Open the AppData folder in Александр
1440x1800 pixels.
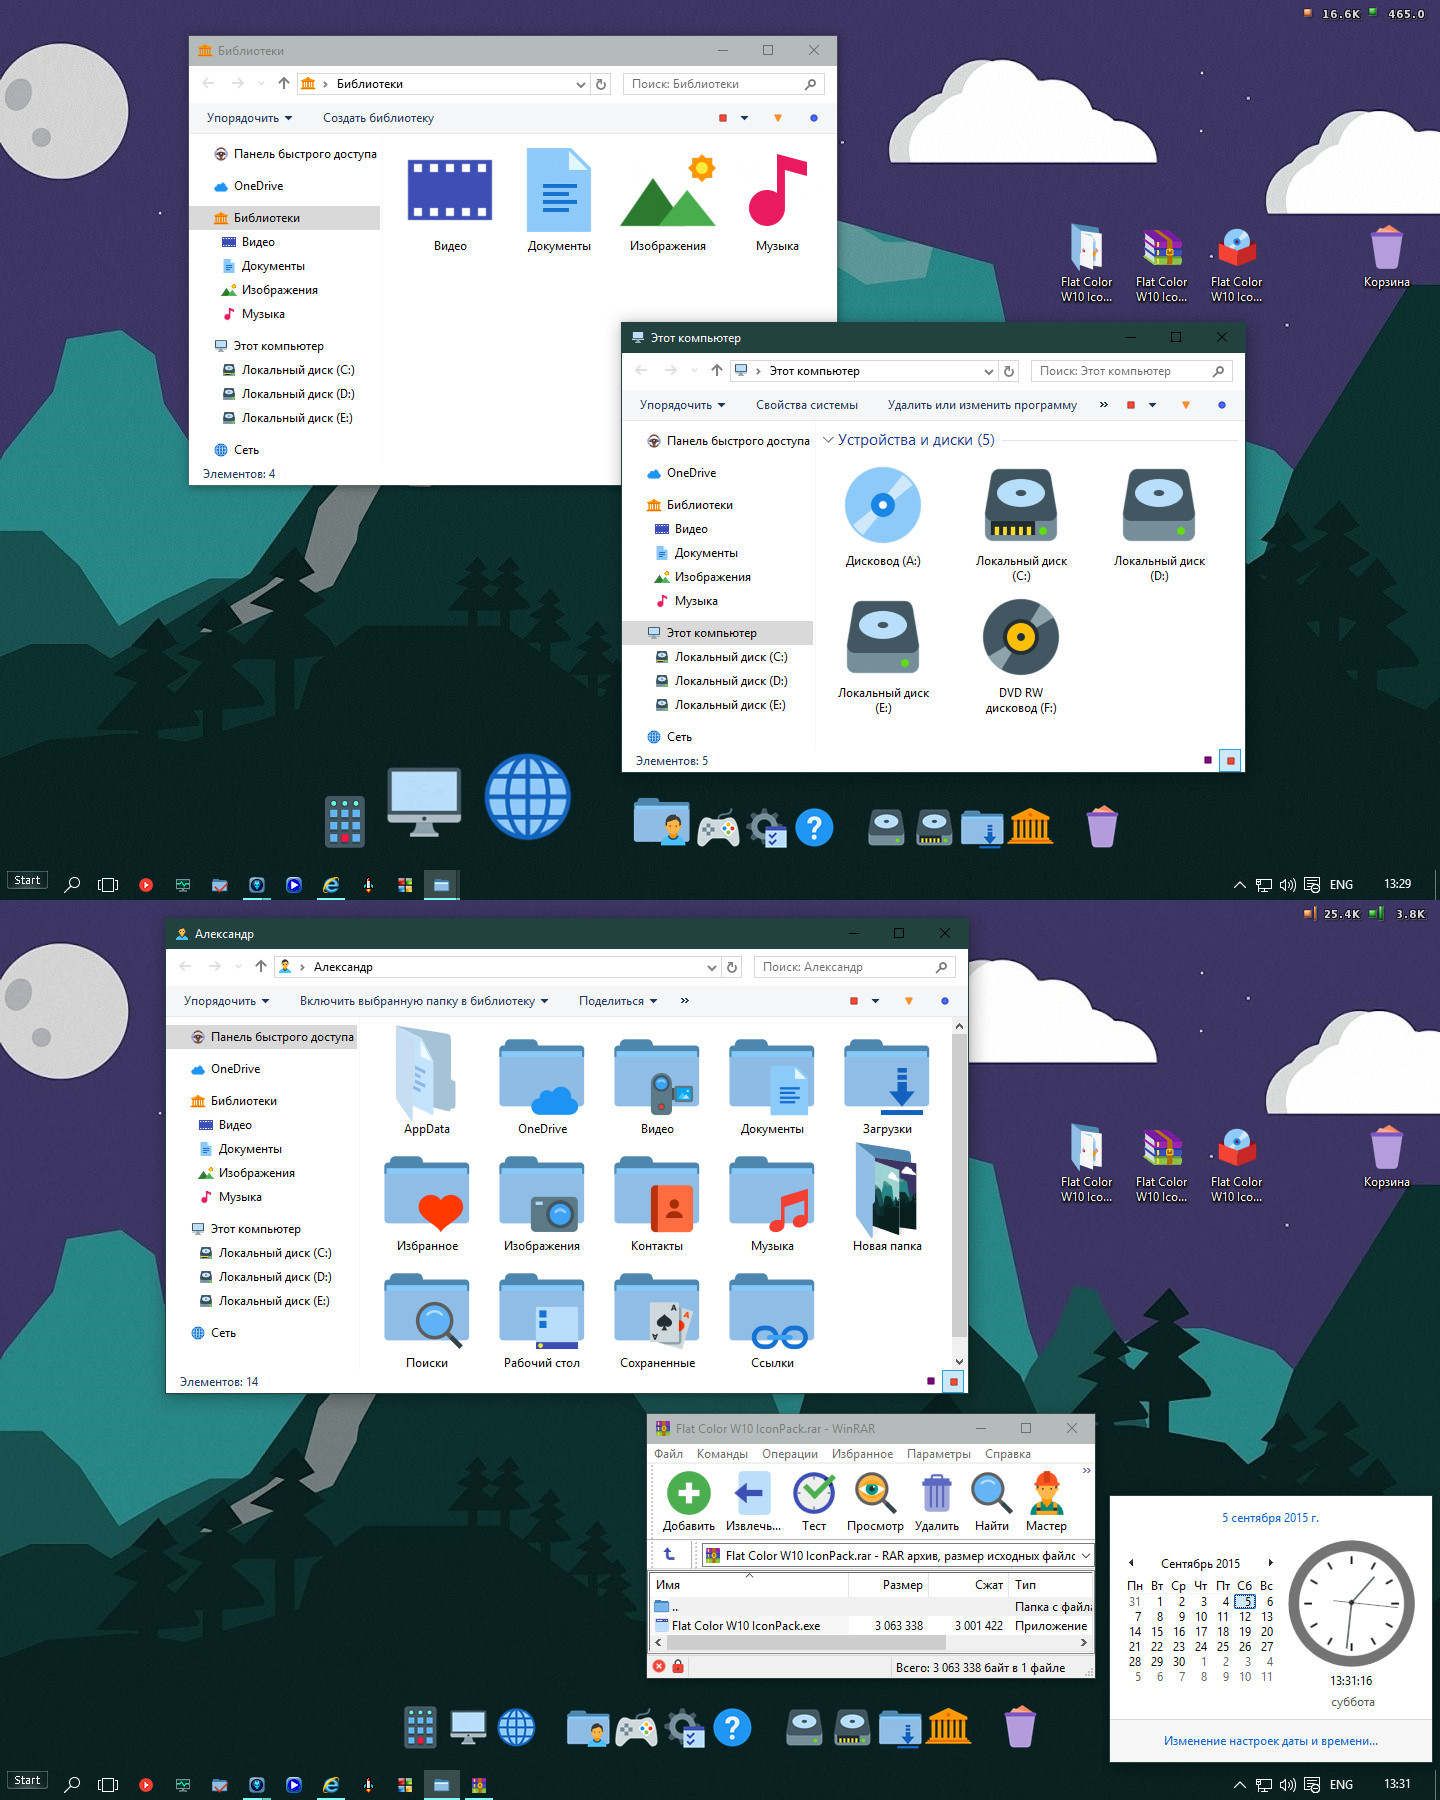pos(426,1074)
